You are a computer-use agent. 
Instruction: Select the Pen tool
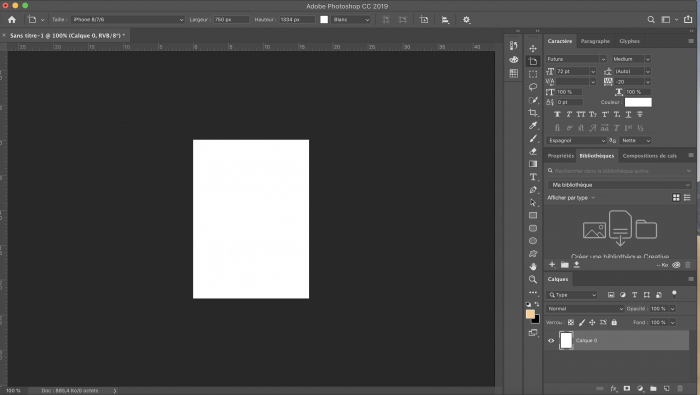(533, 190)
